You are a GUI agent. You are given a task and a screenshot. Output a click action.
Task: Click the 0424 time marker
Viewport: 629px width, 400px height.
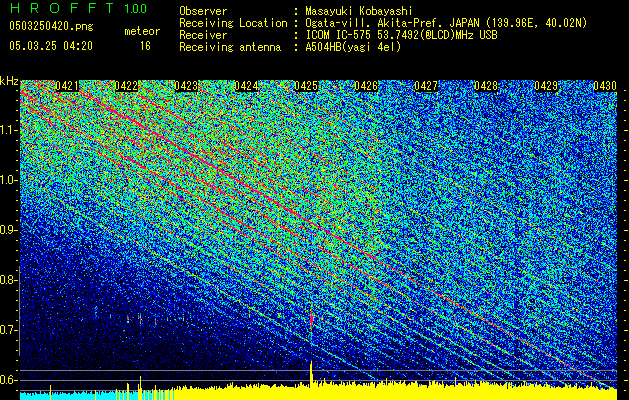(246, 86)
